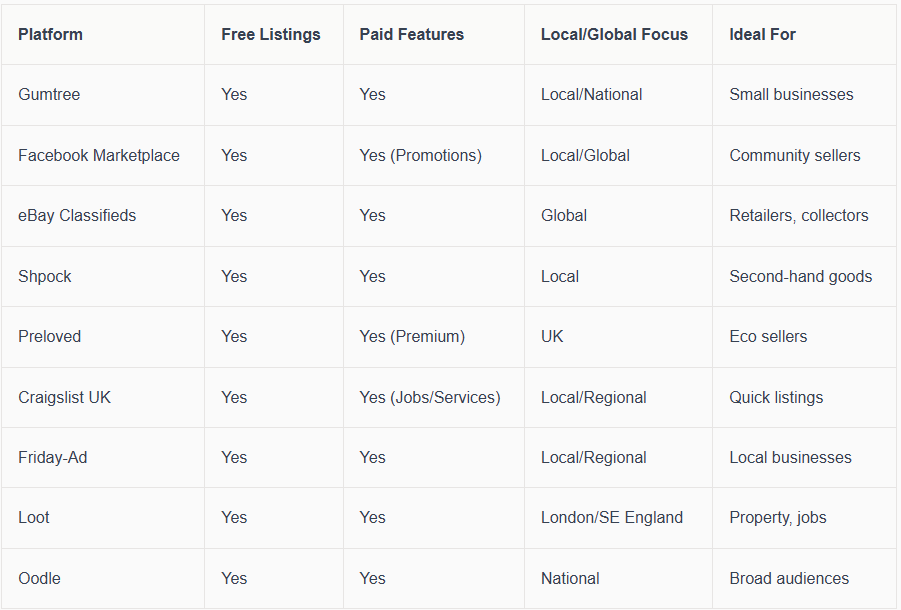Image resolution: width=901 pixels, height=610 pixels.
Task: Select the Loot platform cell
Action: 34,517
